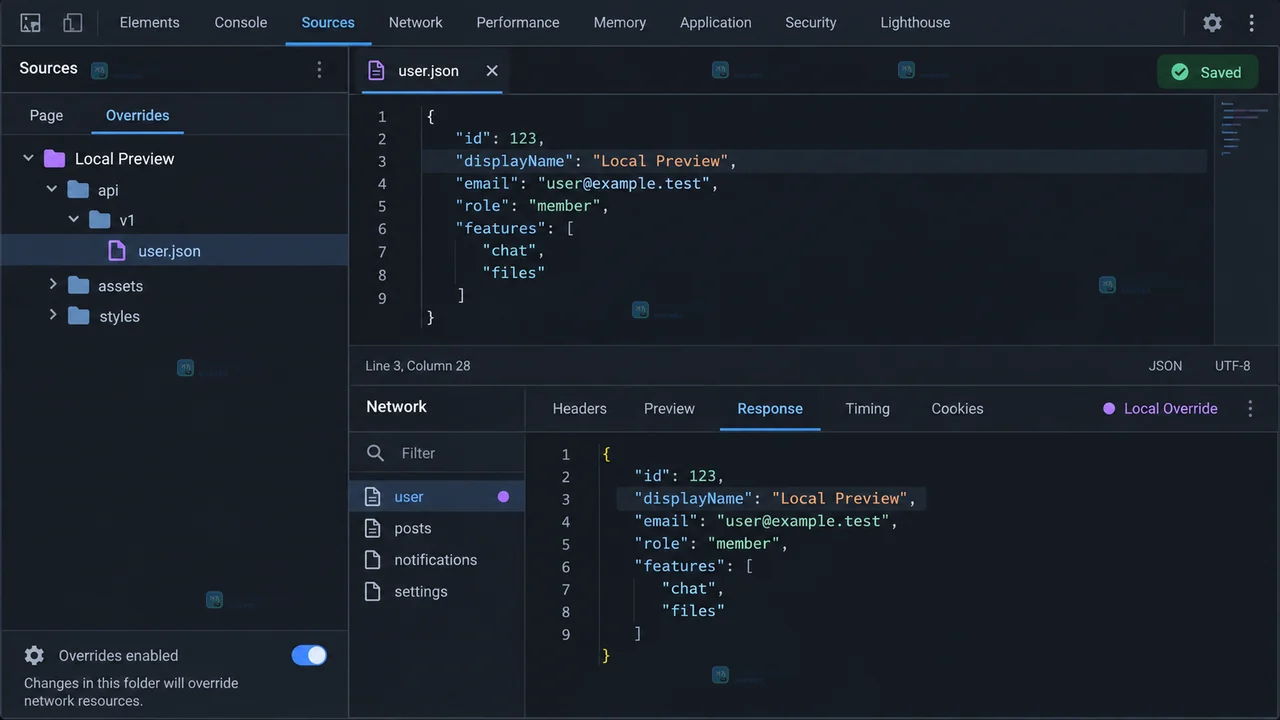Viewport: 1280px width, 720px height.
Task: Click the search icon in Network filter
Action: 375,453
